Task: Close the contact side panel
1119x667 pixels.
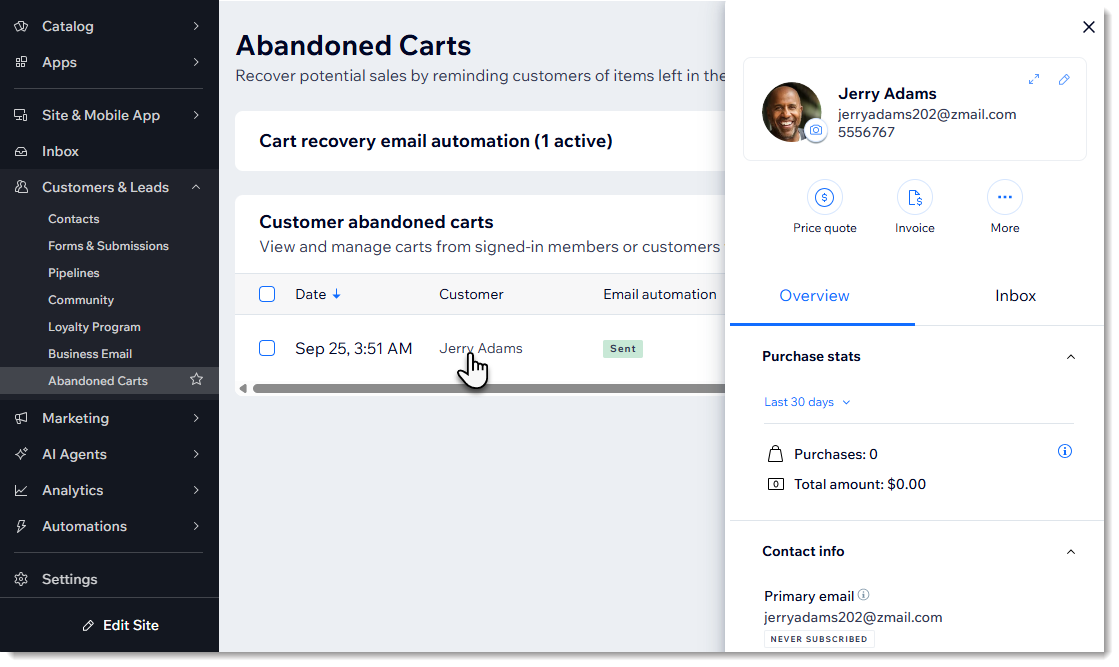Action: point(1088,27)
